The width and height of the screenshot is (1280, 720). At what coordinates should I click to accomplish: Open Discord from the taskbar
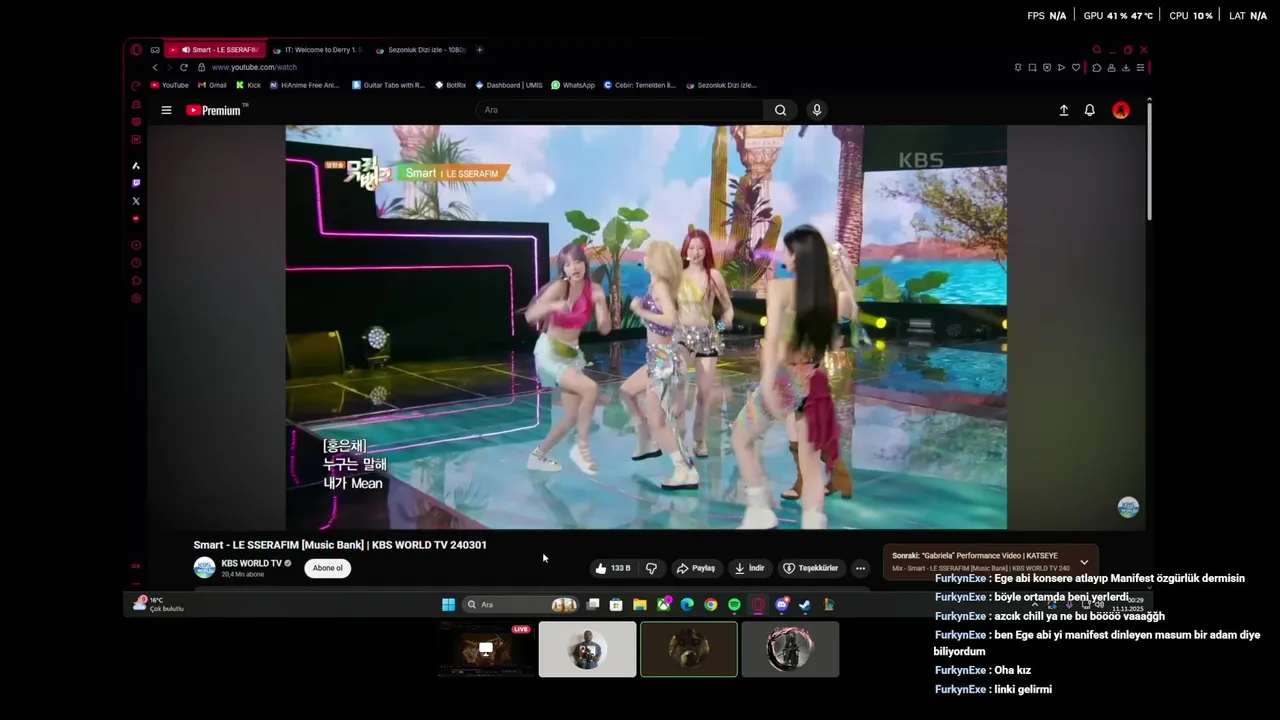click(782, 604)
